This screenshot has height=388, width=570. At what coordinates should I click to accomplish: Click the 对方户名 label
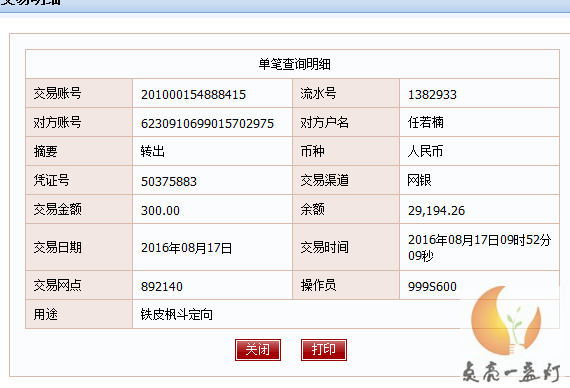click(x=324, y=123)
